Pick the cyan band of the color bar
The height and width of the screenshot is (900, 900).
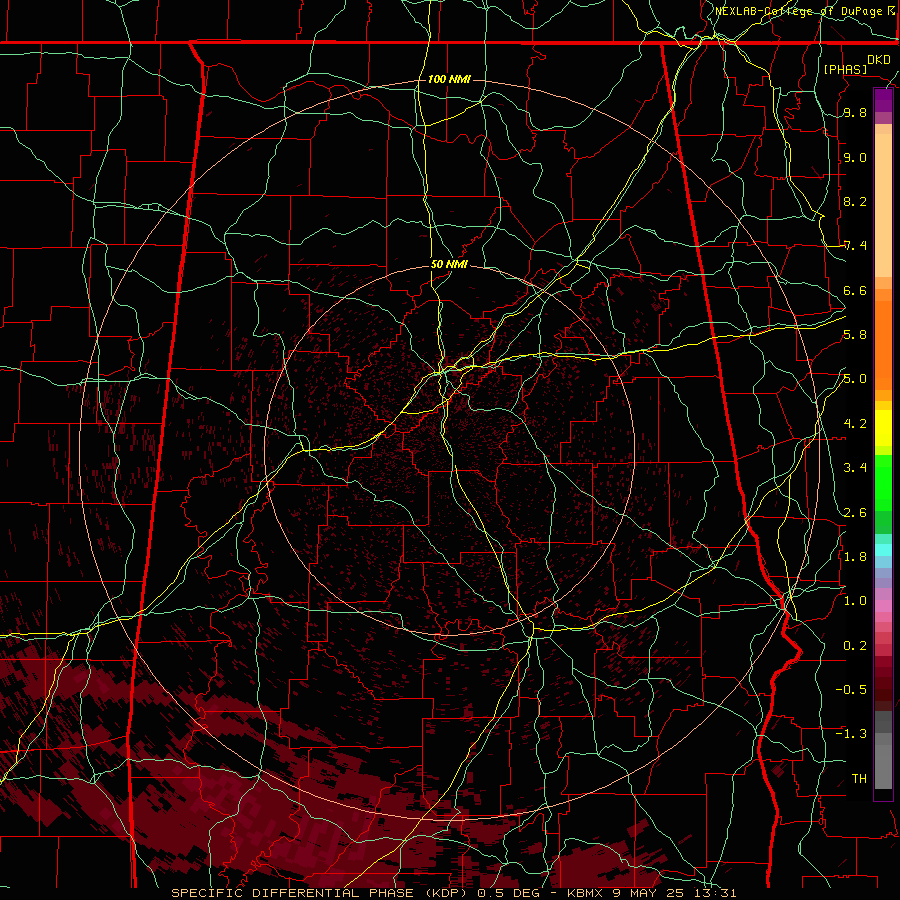883,550
